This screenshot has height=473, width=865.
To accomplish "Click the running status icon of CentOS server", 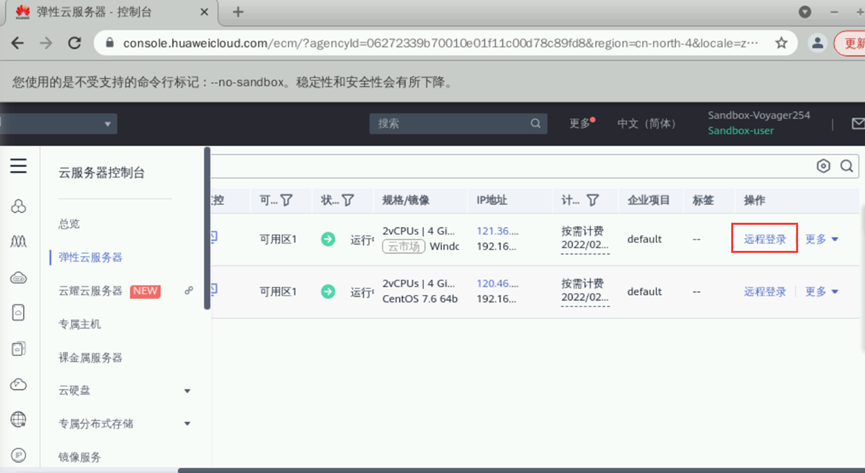I will pyautogui.click(x=328, y=291).
